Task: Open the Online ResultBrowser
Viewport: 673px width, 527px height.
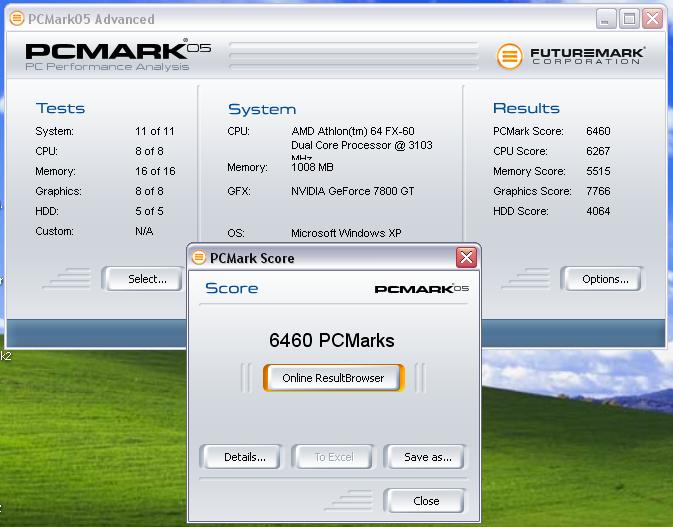Action: pos(333,378)
